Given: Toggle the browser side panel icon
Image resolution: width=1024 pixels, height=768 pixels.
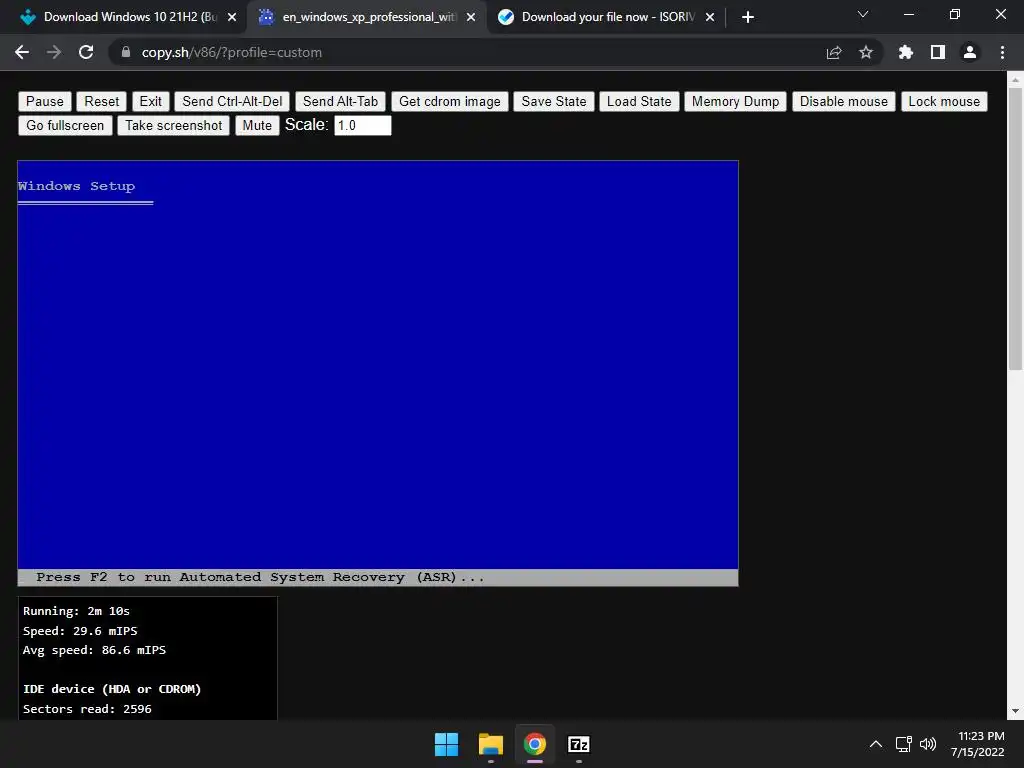Looking at the screenshot, I should tap(938, 52).
